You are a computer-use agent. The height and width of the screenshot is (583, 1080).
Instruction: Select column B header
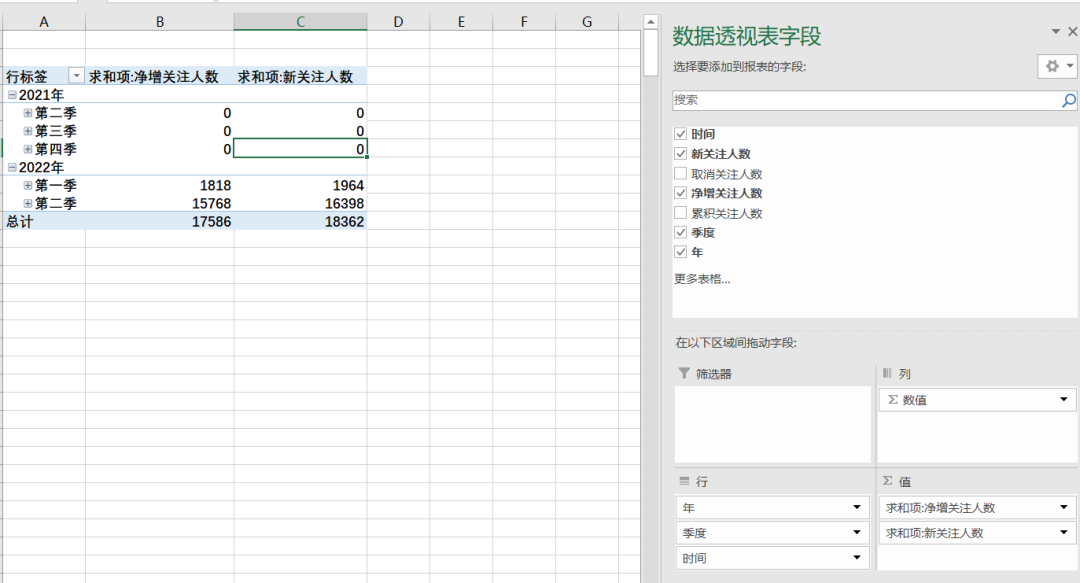click(x=160, y=22)
